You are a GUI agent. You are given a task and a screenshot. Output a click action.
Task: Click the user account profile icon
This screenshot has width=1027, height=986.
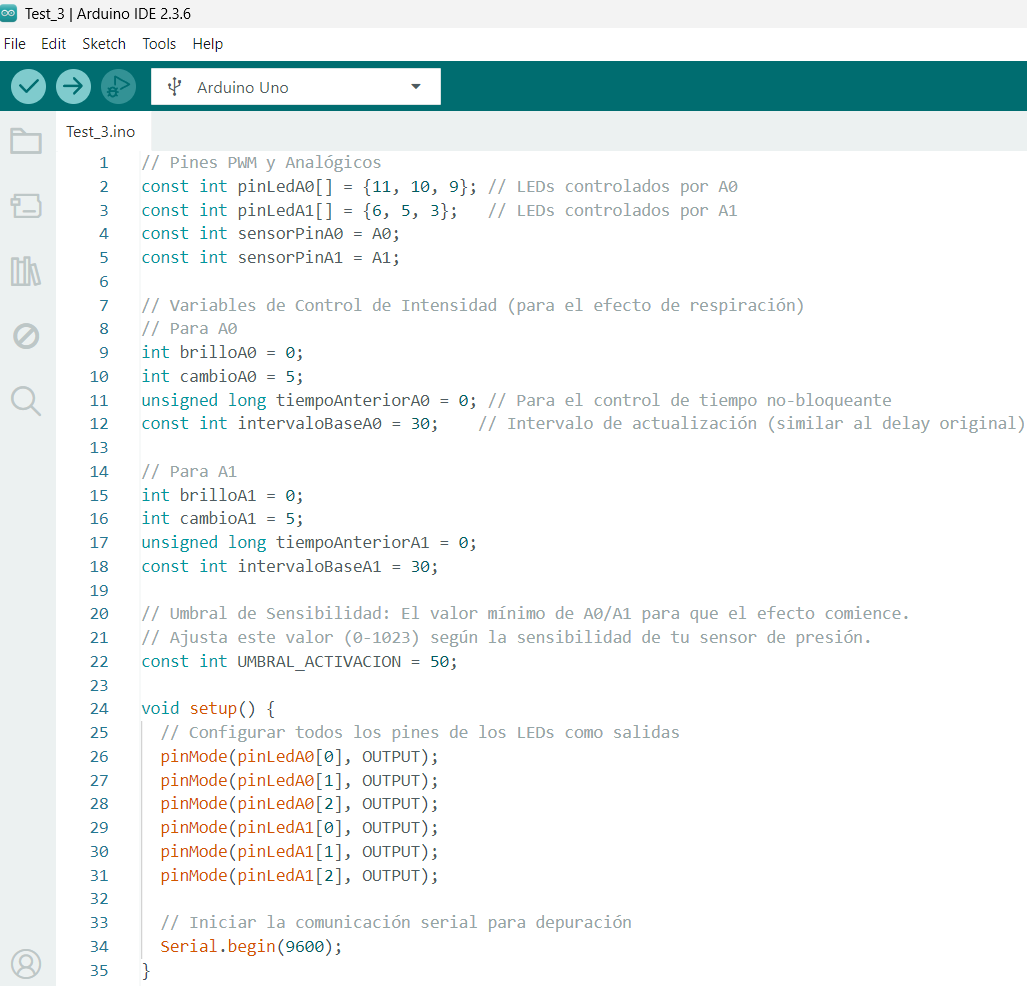click(x=26, y=964)
